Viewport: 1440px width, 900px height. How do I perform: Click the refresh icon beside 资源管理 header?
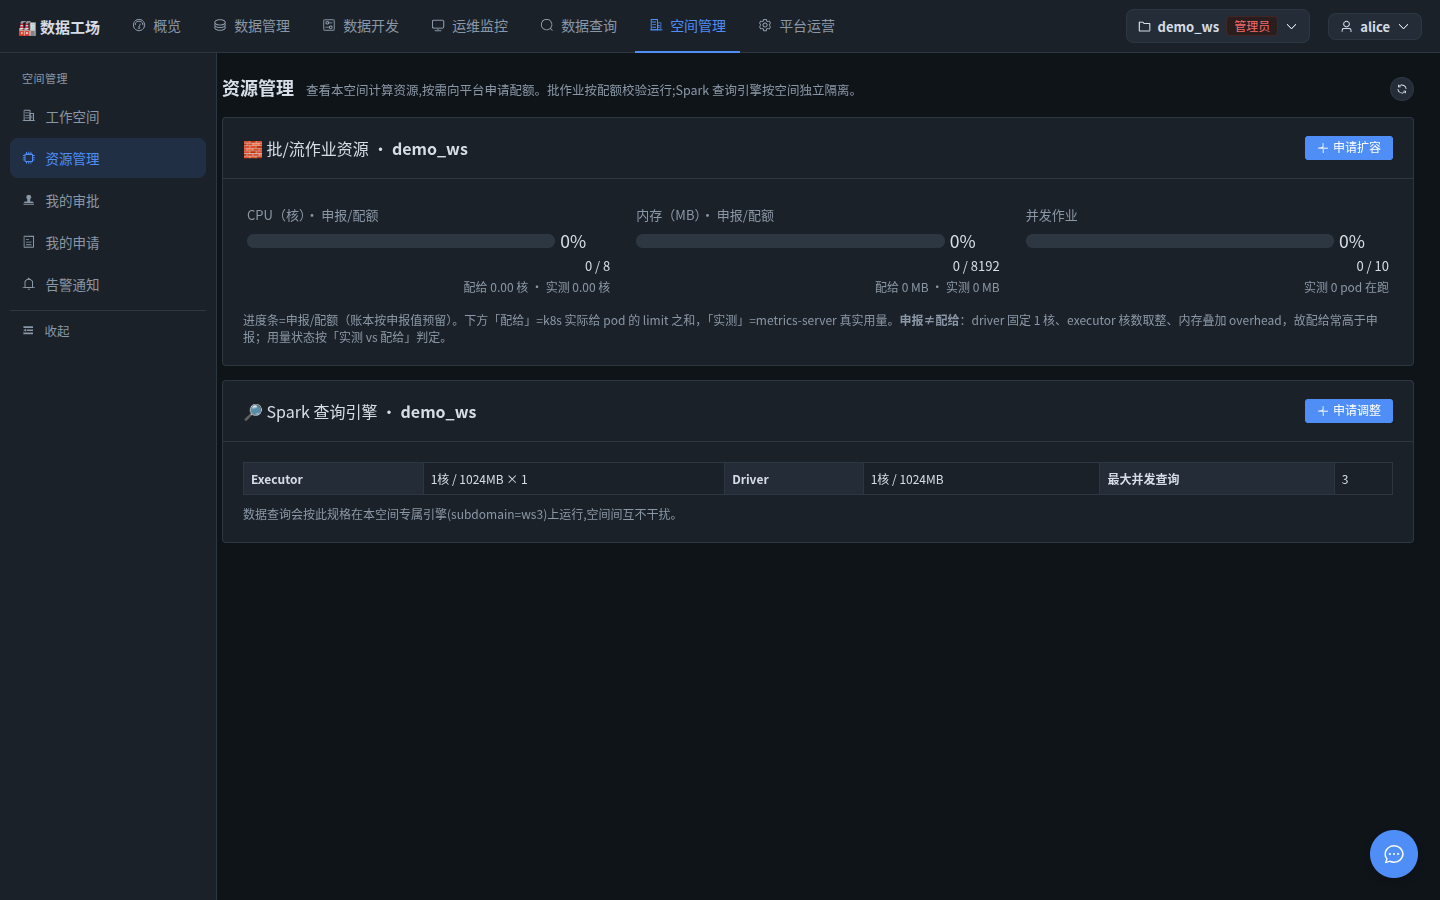click(1402, 89)
